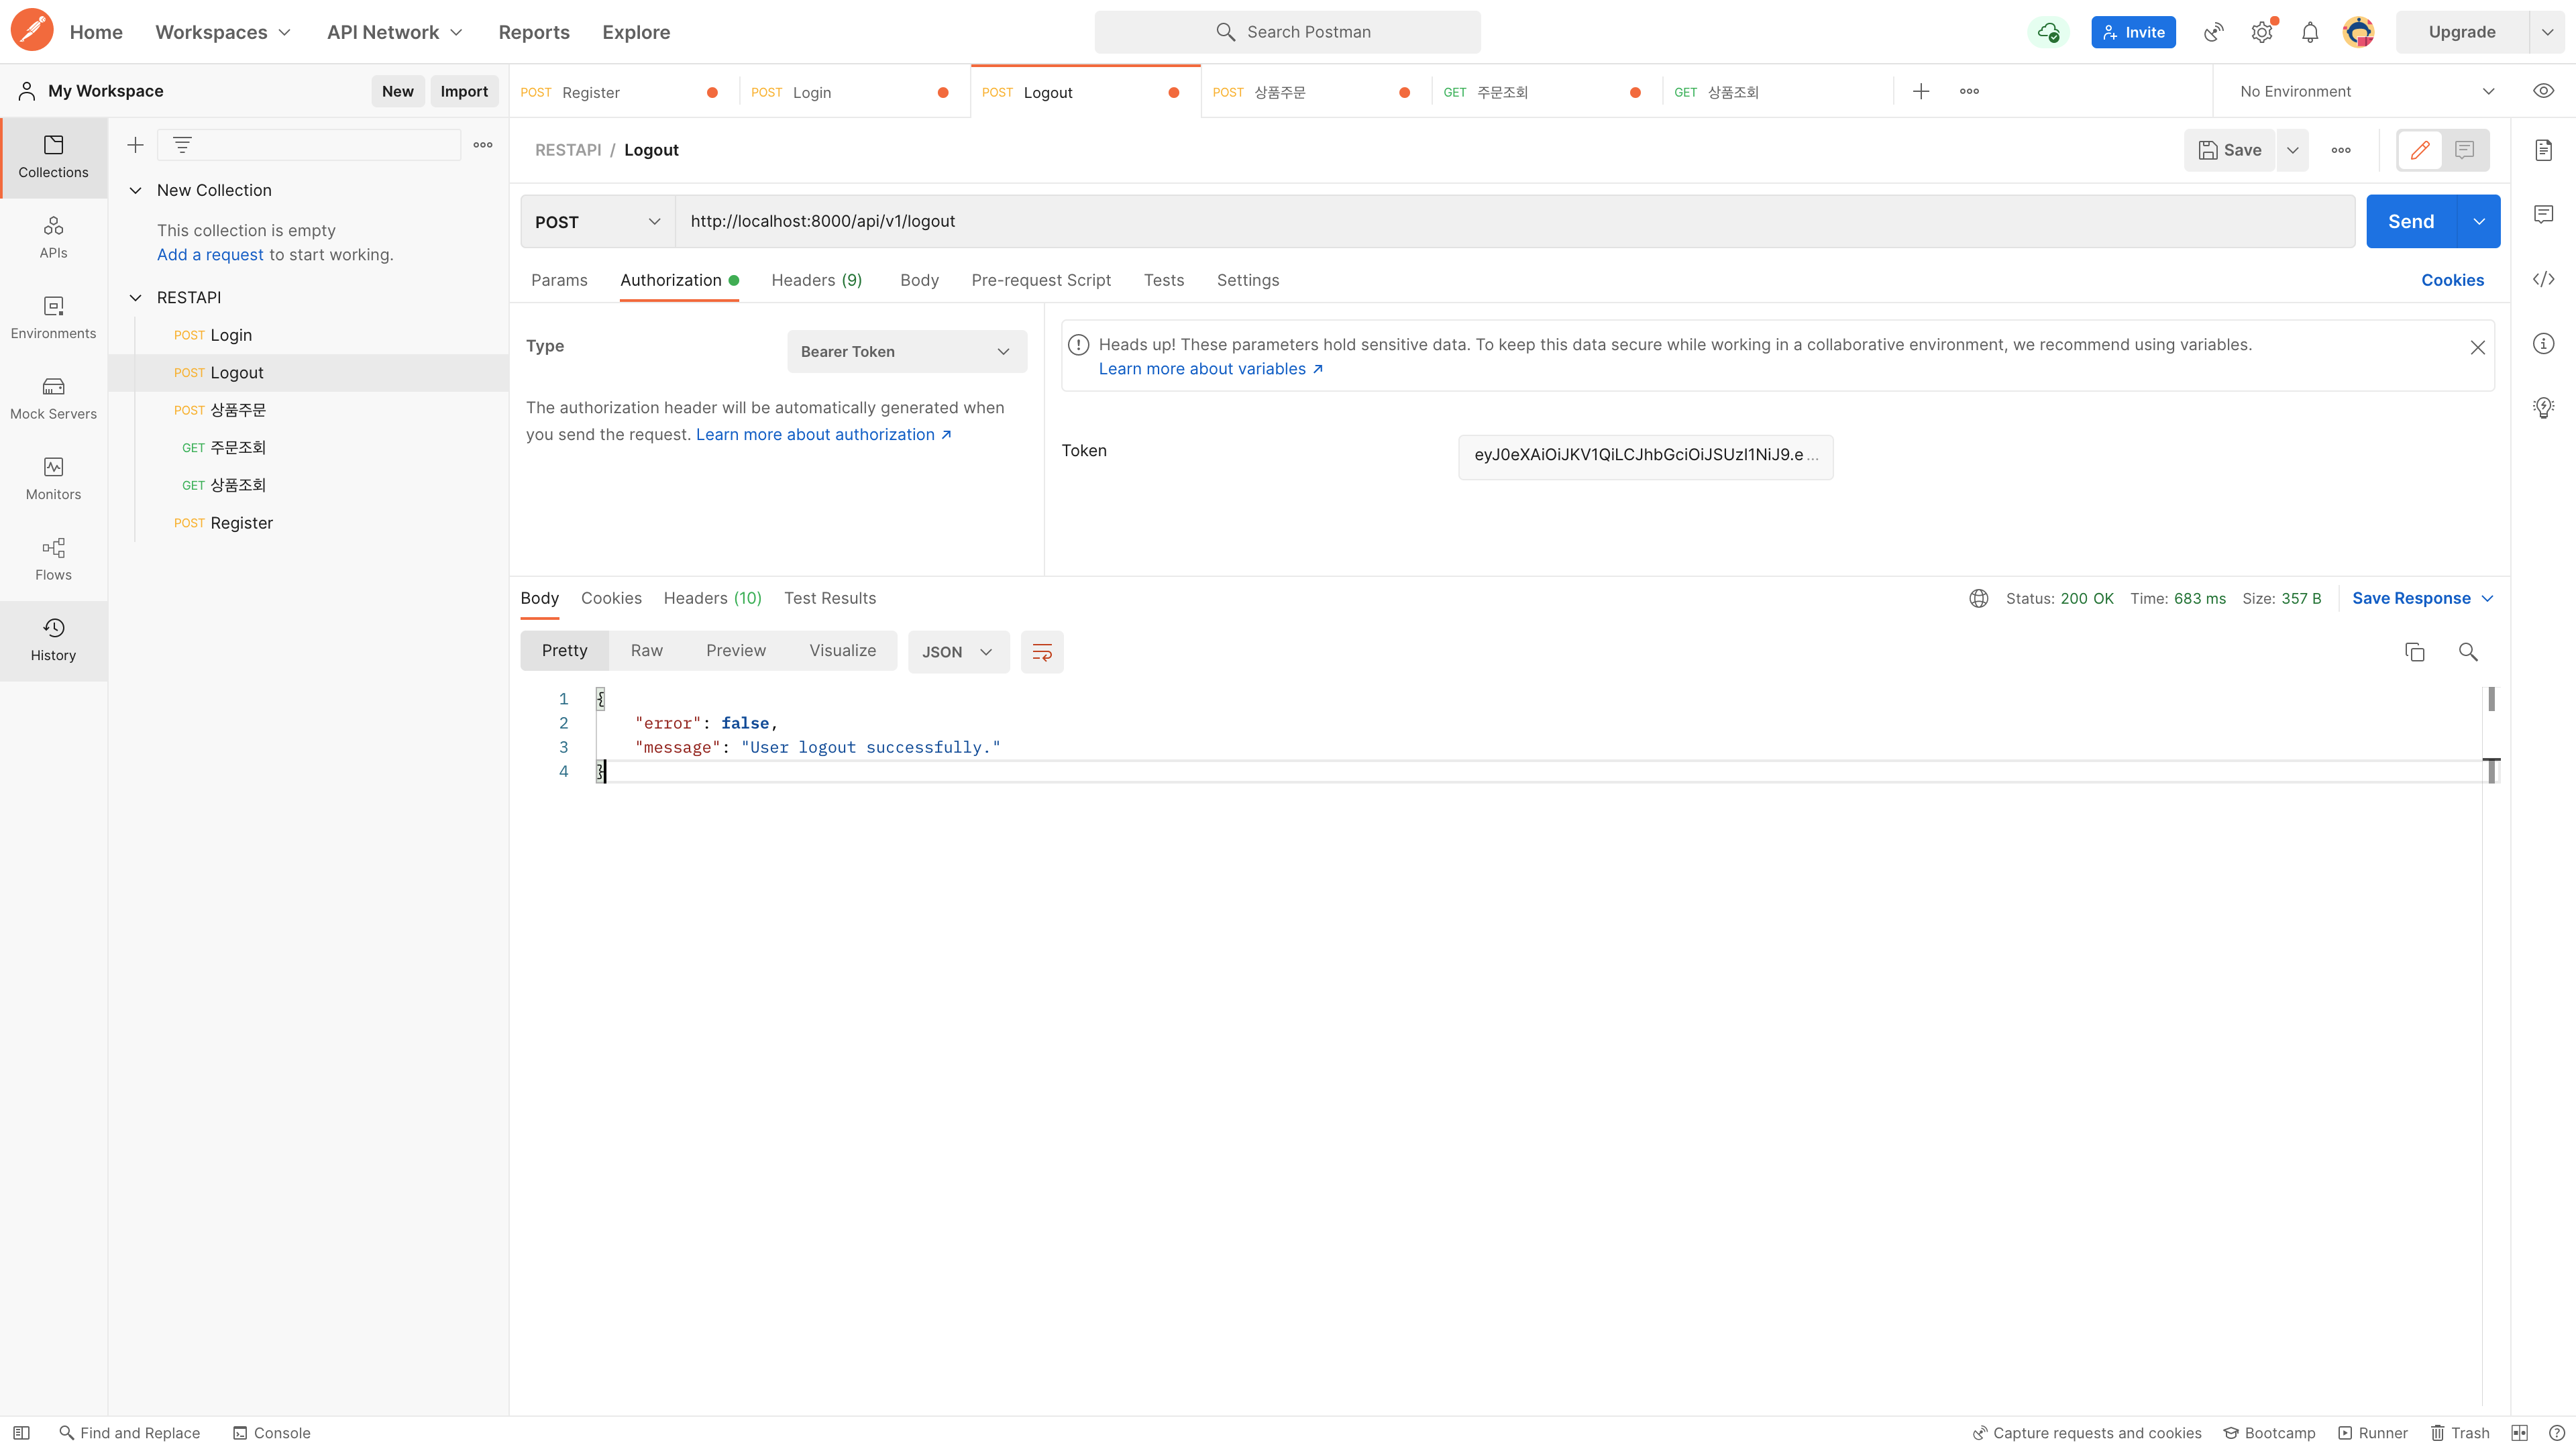
Task: Open the History sidebar panel
Action: tap(53, 640)
